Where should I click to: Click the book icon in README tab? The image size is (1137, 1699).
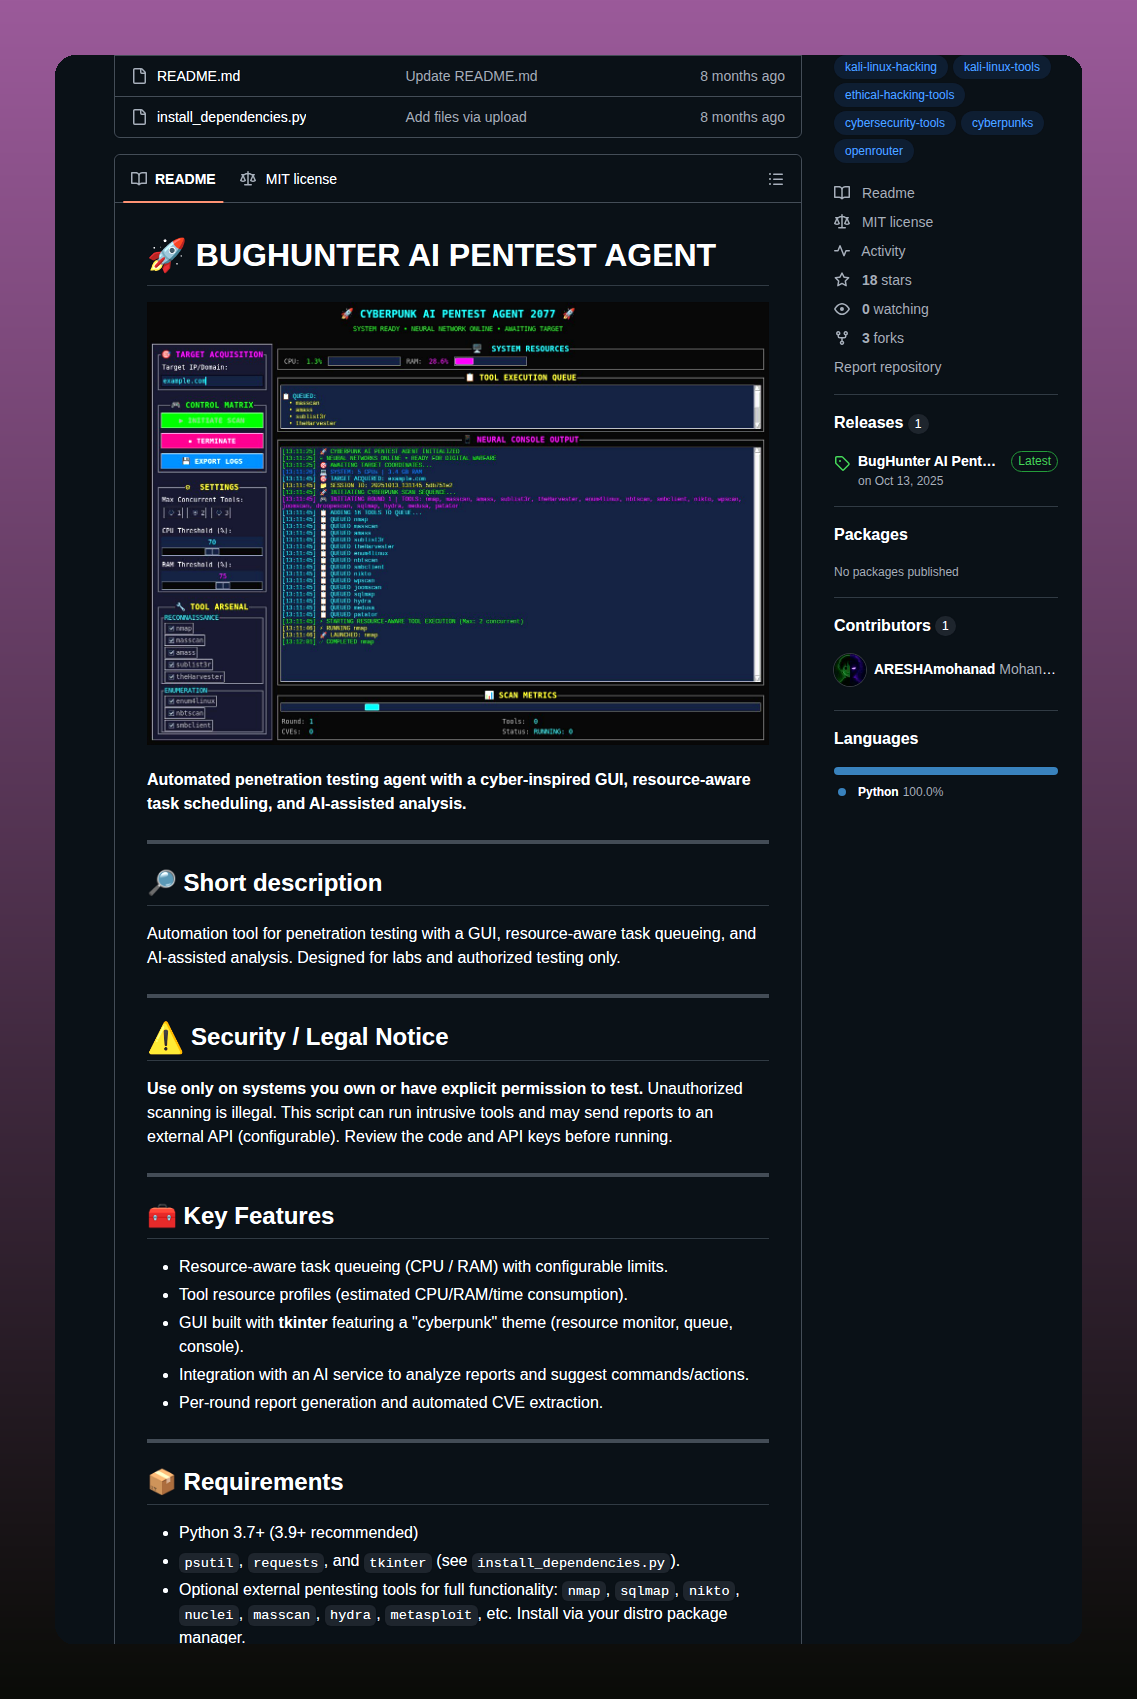139,179
